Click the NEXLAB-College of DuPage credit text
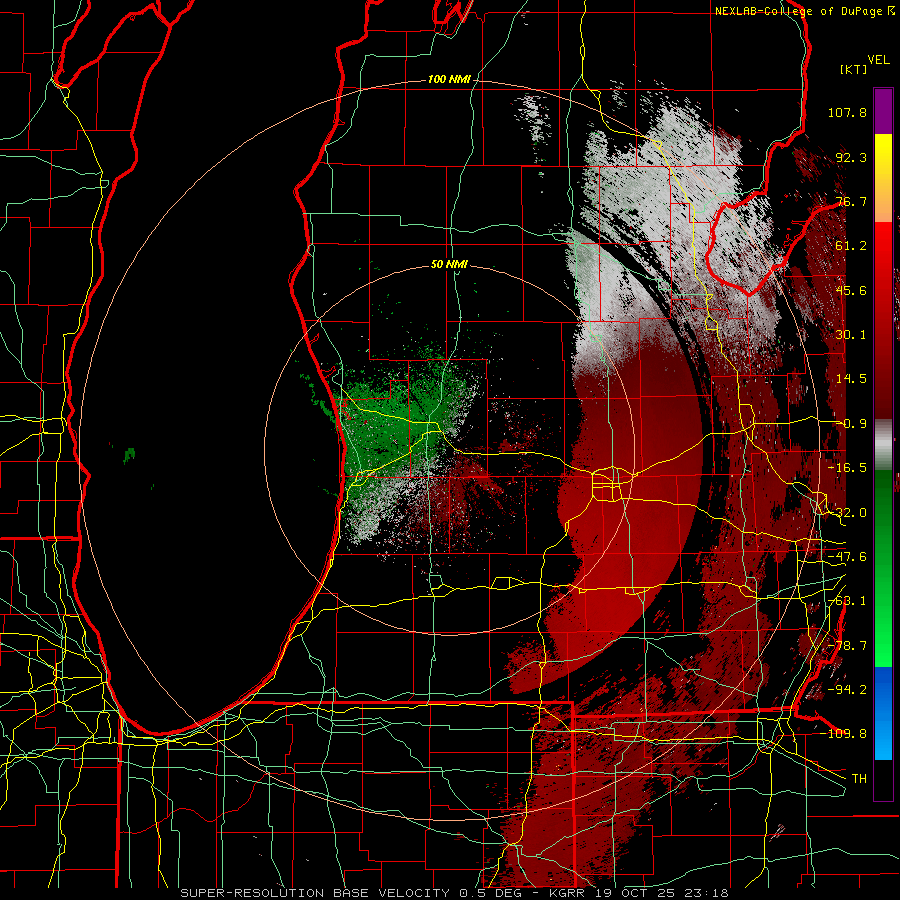900x900 pixels. coord(805,11)
